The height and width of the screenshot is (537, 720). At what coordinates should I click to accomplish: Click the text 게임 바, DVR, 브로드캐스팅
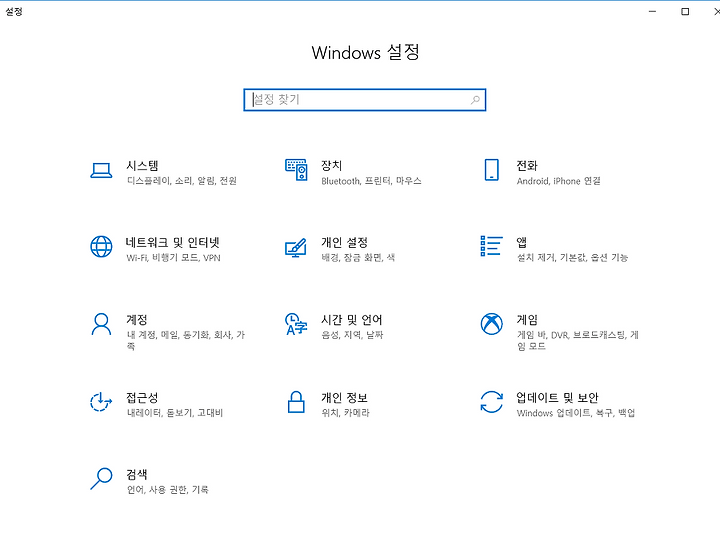point(572,335)
